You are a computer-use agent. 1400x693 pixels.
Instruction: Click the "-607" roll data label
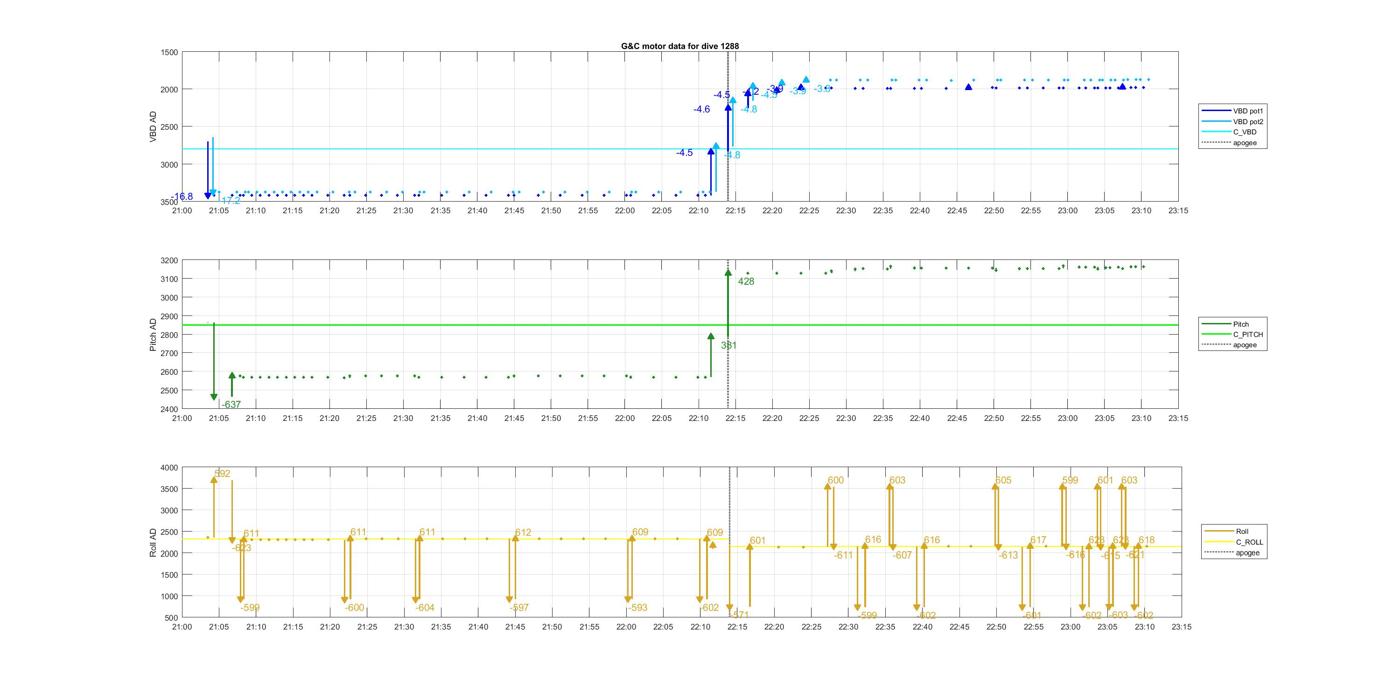[903, 556]
